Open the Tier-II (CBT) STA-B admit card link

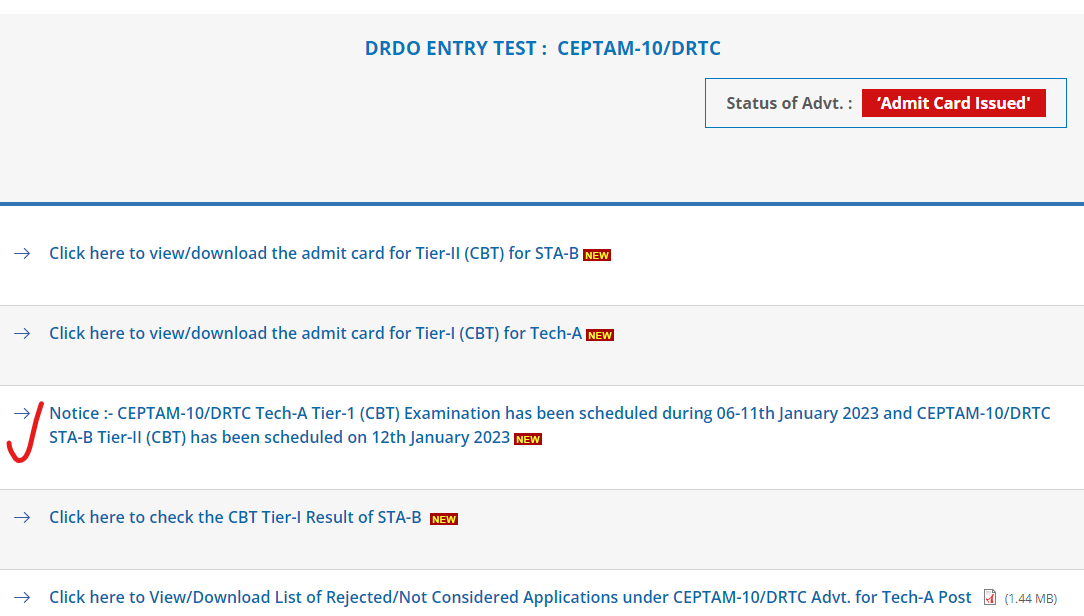(314, 254)
